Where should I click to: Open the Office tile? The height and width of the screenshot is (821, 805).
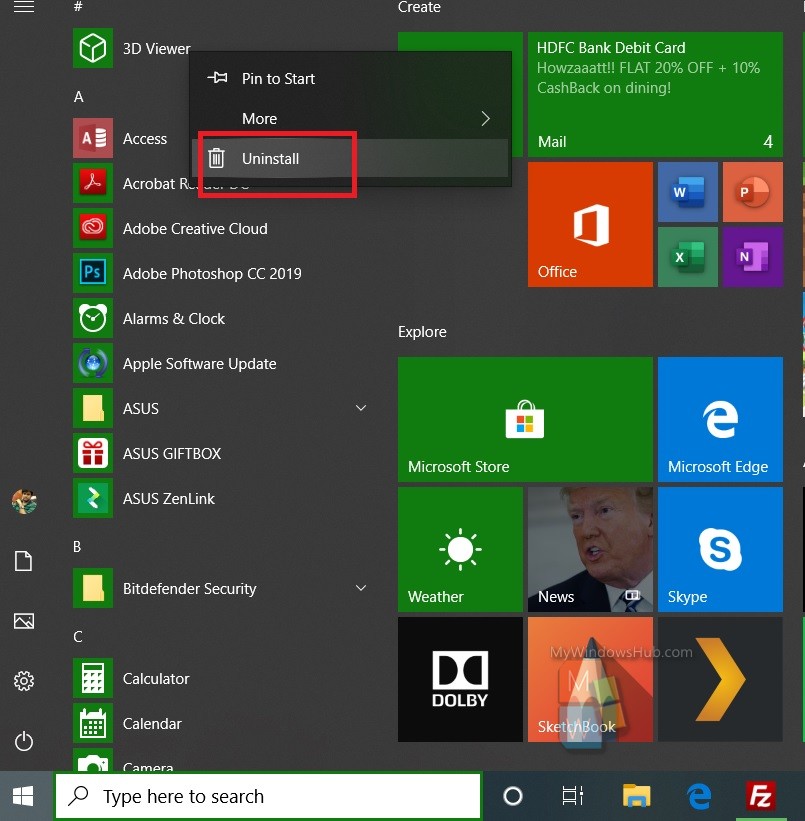590,225
